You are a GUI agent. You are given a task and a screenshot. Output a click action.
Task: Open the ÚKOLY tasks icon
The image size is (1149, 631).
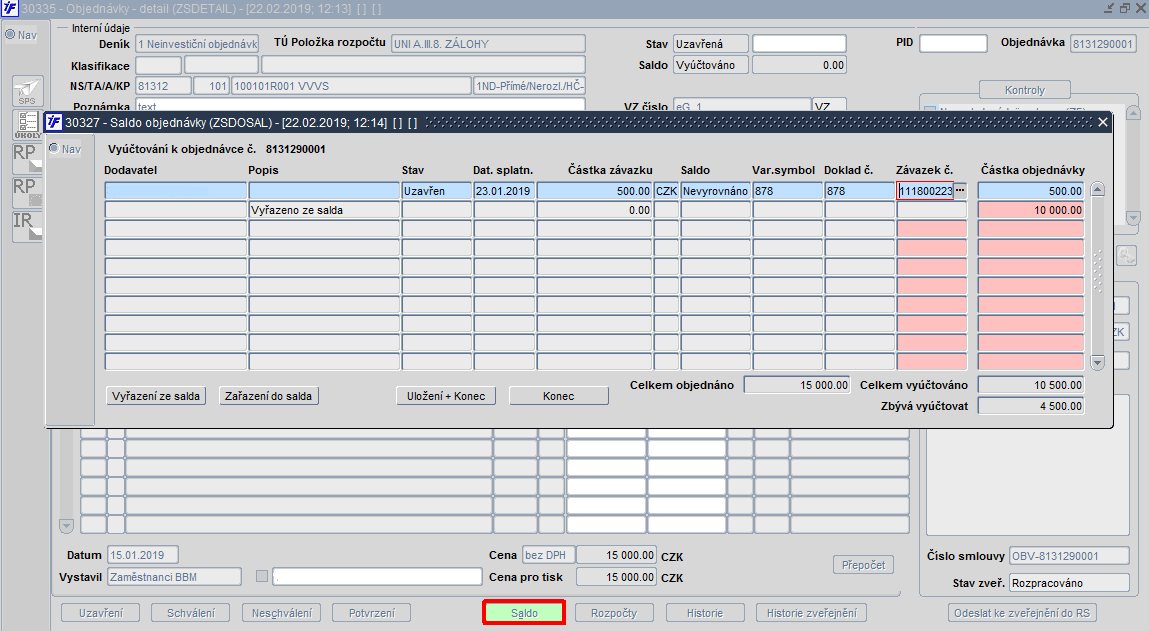tap(28, 125)
